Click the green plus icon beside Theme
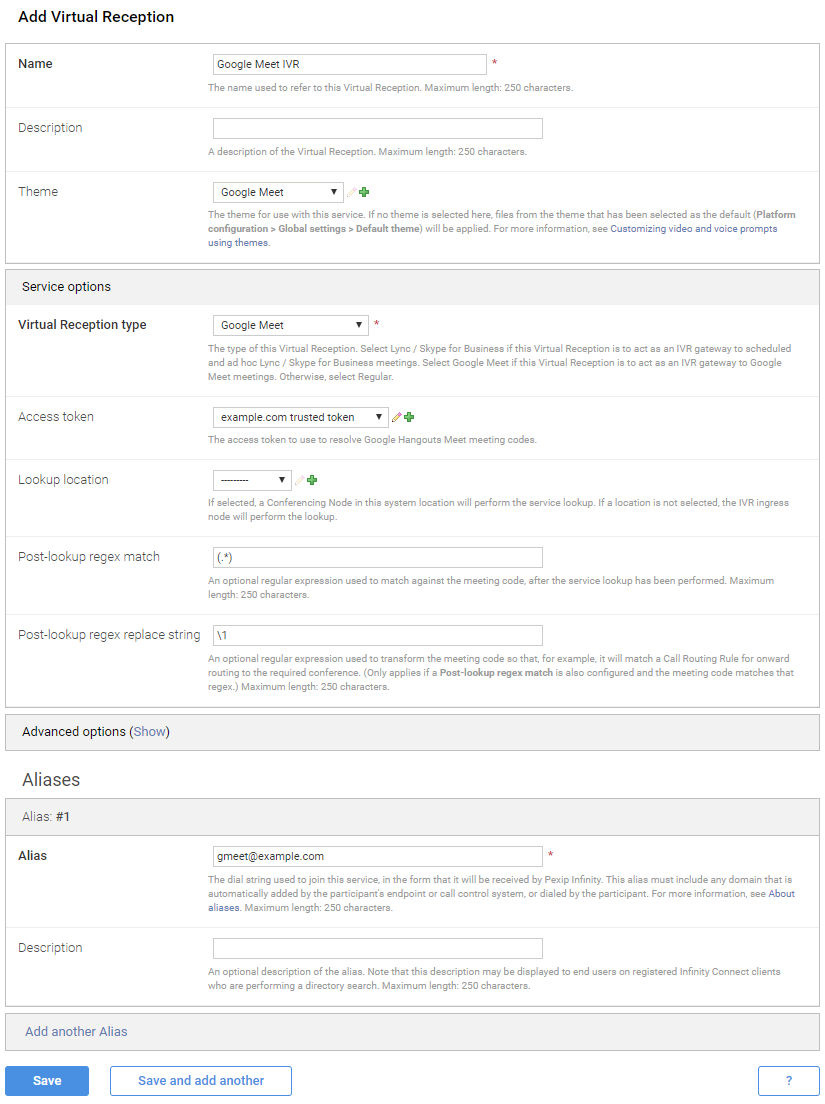This screenshot has width=825, height=1104. click(x=364, y=192)
